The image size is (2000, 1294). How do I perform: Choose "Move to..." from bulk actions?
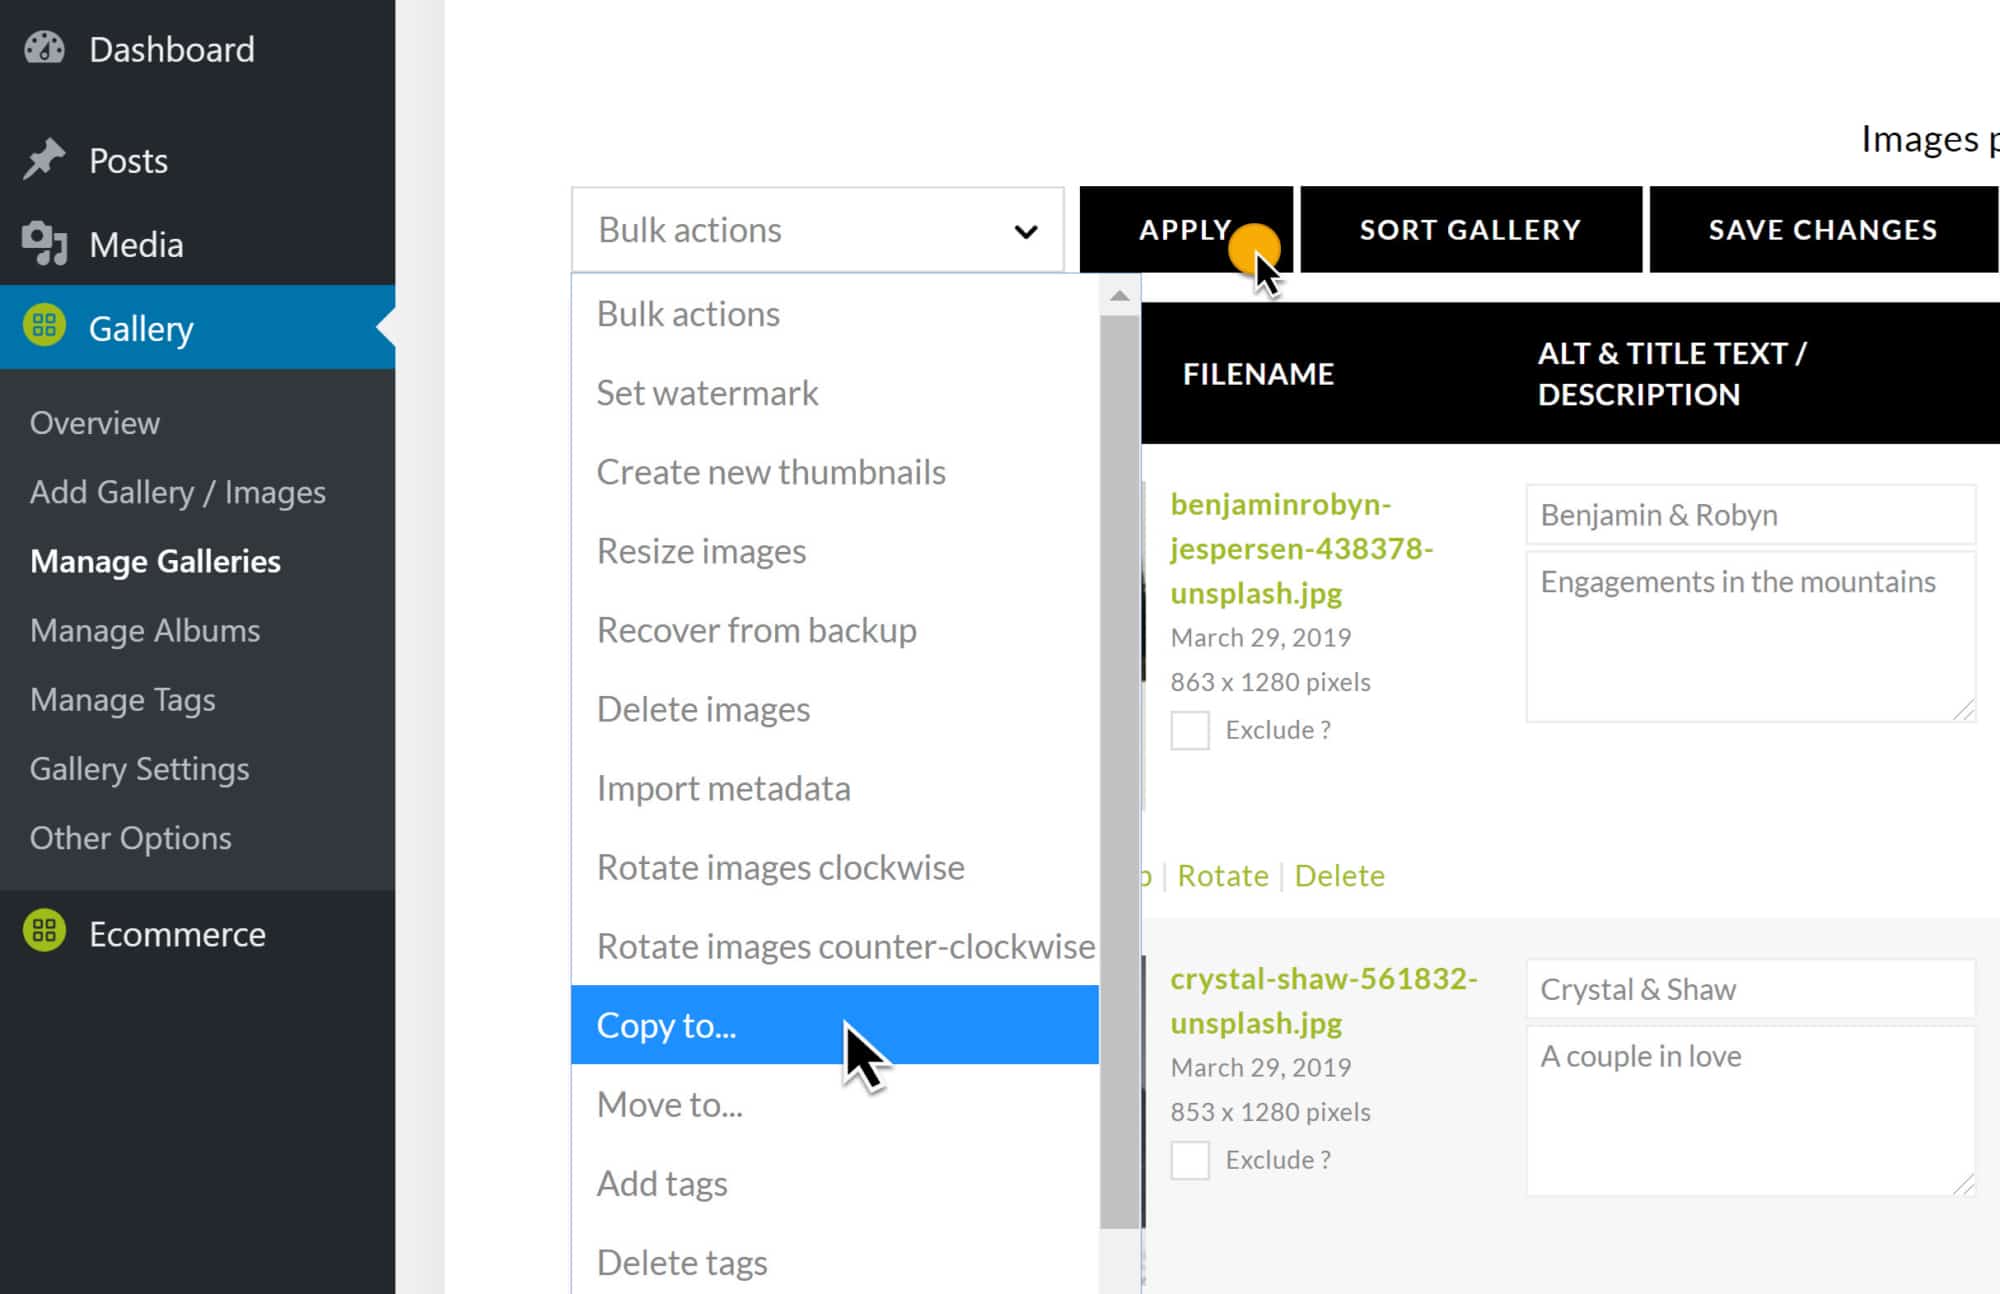point(669,1104)
